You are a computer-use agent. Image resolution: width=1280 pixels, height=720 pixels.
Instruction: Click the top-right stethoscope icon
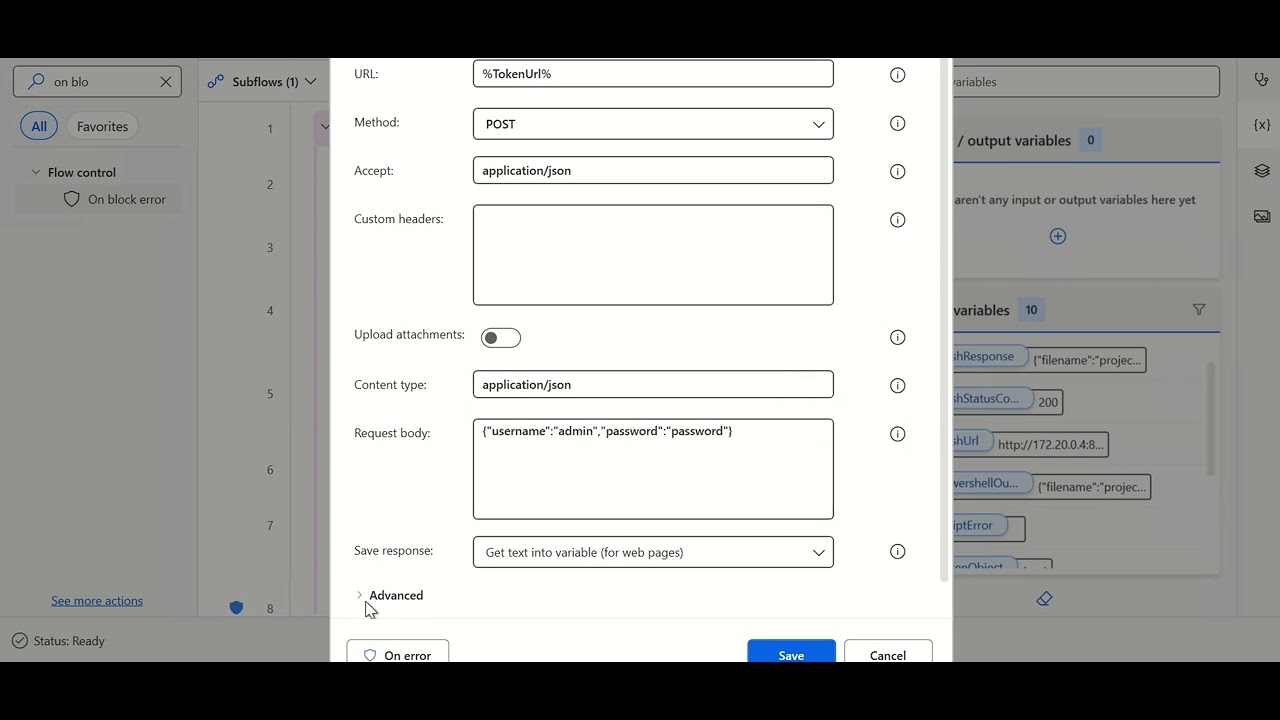(x=1262, y=80)
